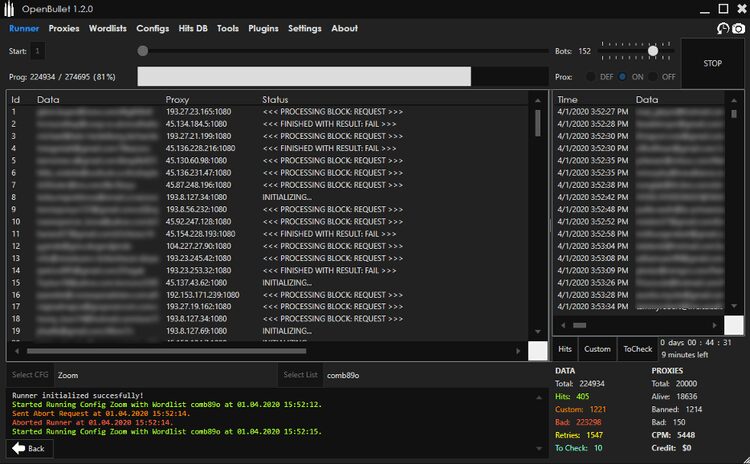Click the Select CFG button
This screenshot has height=464, width=750.
point(30,375)
